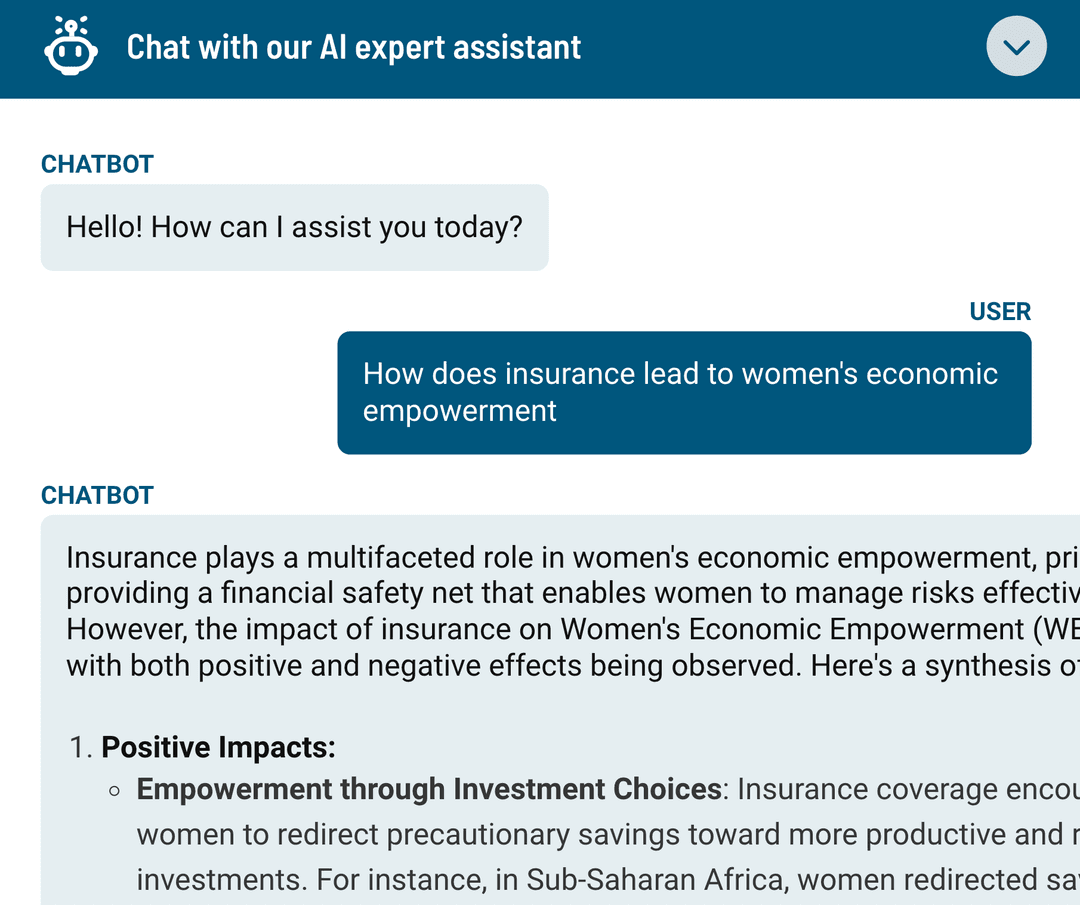Click the chatbot face icon top left
The image size is (1080, 905).
[70, 50]
